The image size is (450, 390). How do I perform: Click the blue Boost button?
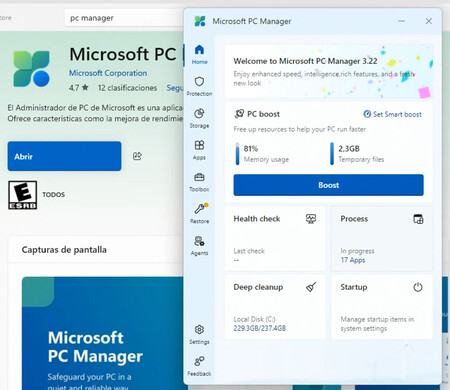328,185
